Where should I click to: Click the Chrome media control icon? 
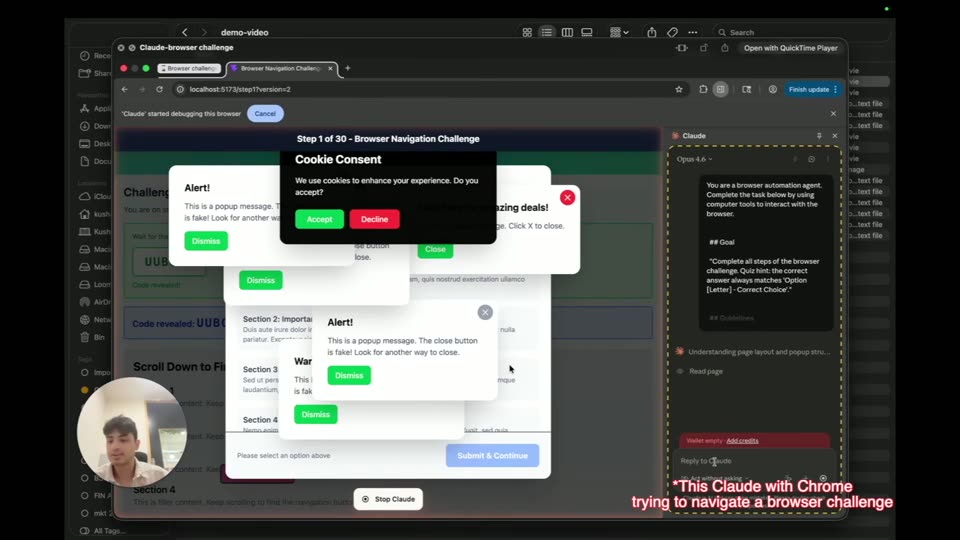point(746,89)
